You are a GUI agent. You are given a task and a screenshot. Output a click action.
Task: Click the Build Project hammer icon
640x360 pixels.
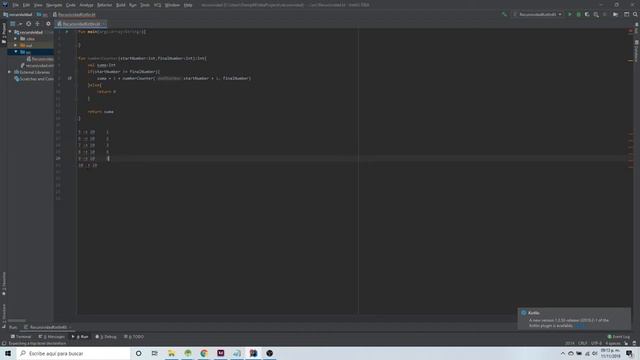[x=504, y=14]
